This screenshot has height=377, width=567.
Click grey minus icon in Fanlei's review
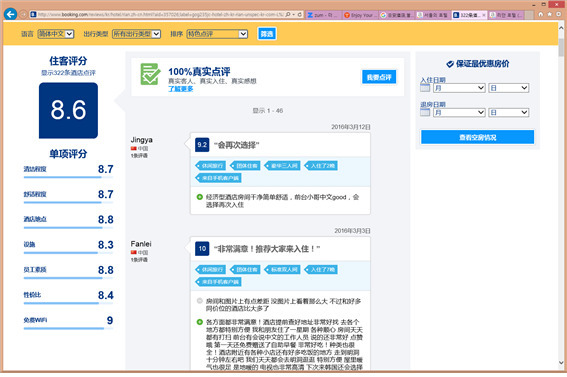pos(199,301)
